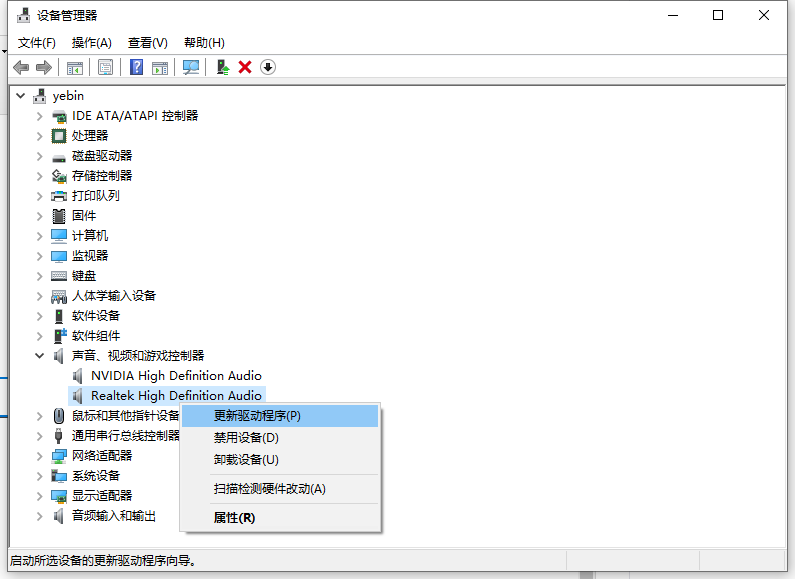Click the show/hide console tree icon

pyautogui.click(x=74, y=67)
